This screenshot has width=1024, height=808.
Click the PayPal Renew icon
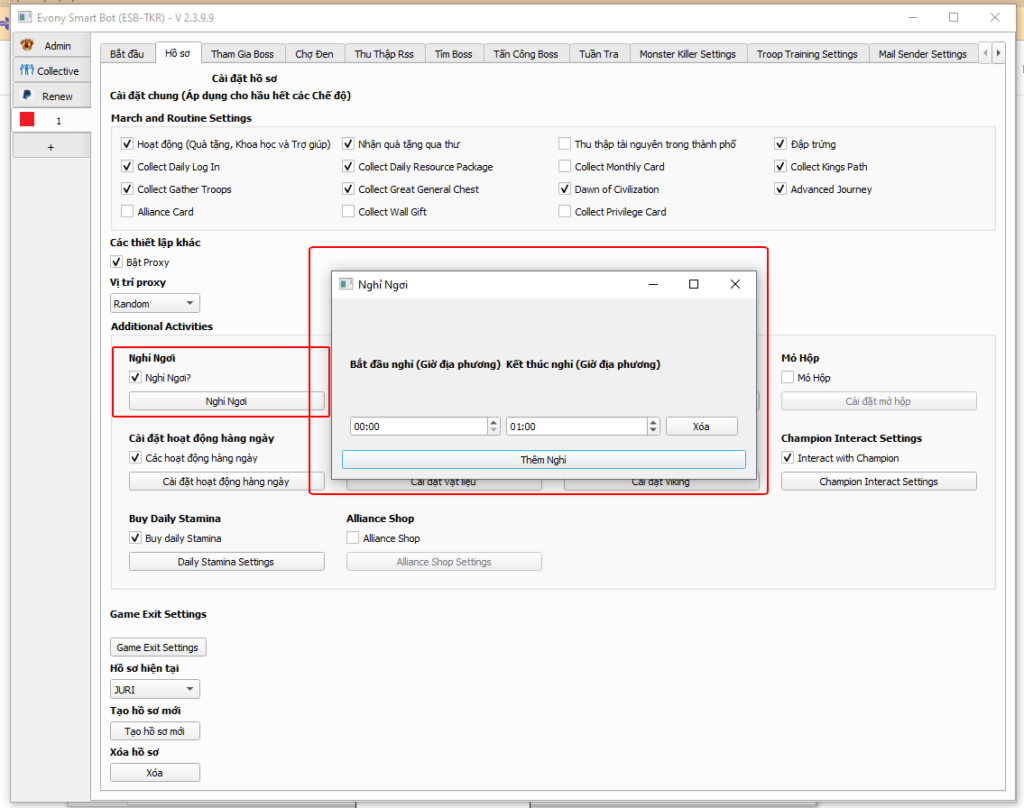tap(27, 96)
